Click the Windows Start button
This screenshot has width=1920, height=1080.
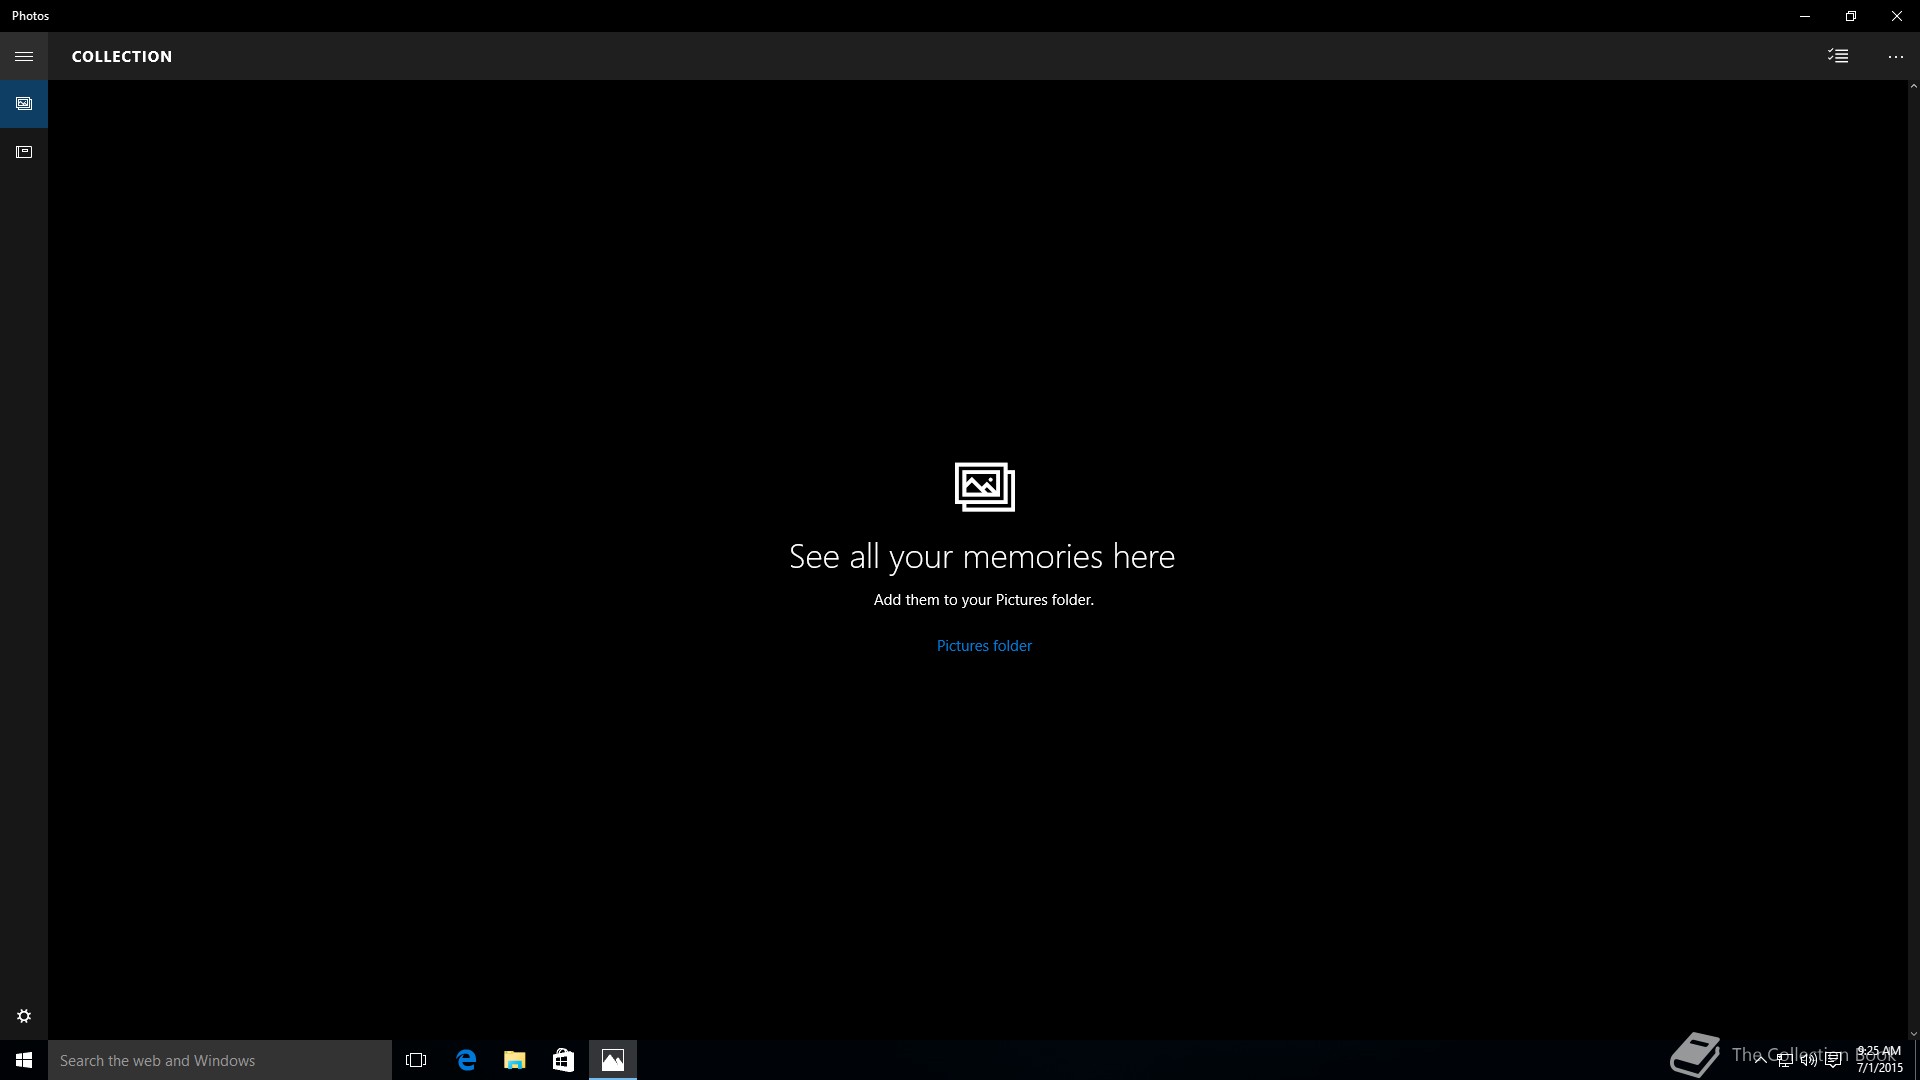(24, 1060)
